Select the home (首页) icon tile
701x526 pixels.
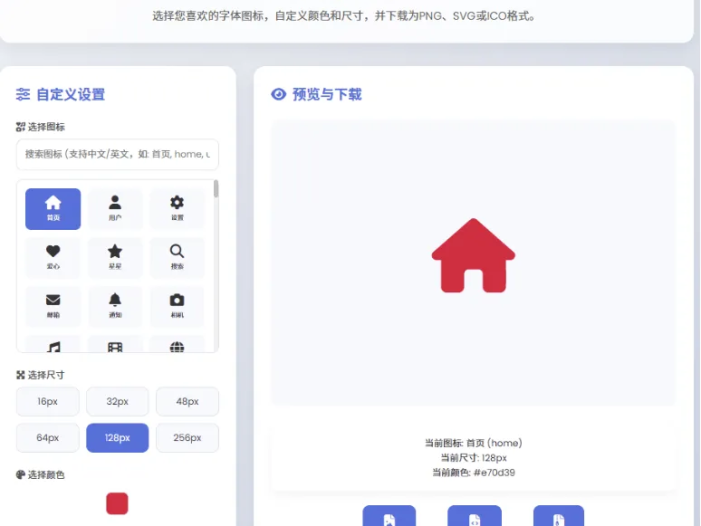tap(53, 209)
